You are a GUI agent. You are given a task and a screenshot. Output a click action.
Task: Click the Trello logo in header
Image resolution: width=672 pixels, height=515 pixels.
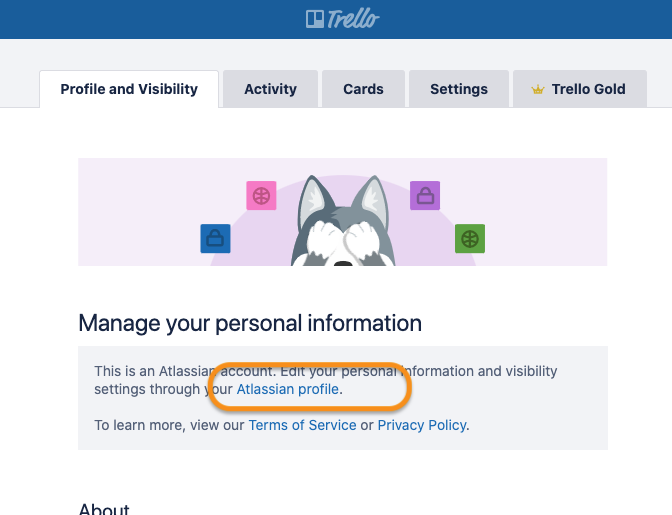[x=342, y=19]
